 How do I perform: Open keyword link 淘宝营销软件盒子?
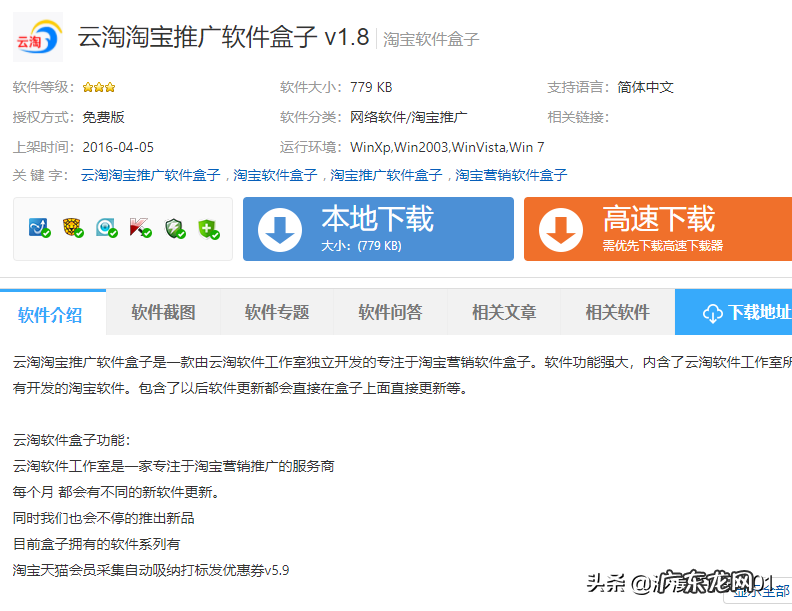click(x=511, y=175)
